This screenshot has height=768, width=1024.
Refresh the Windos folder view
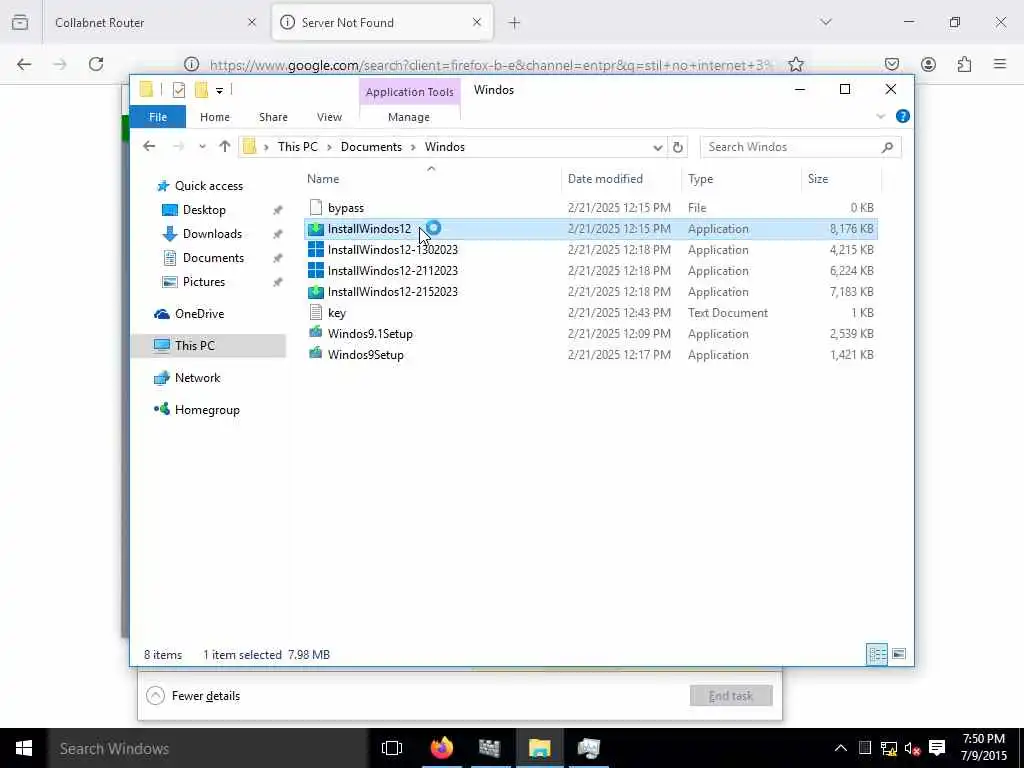(x=677, y=147)
